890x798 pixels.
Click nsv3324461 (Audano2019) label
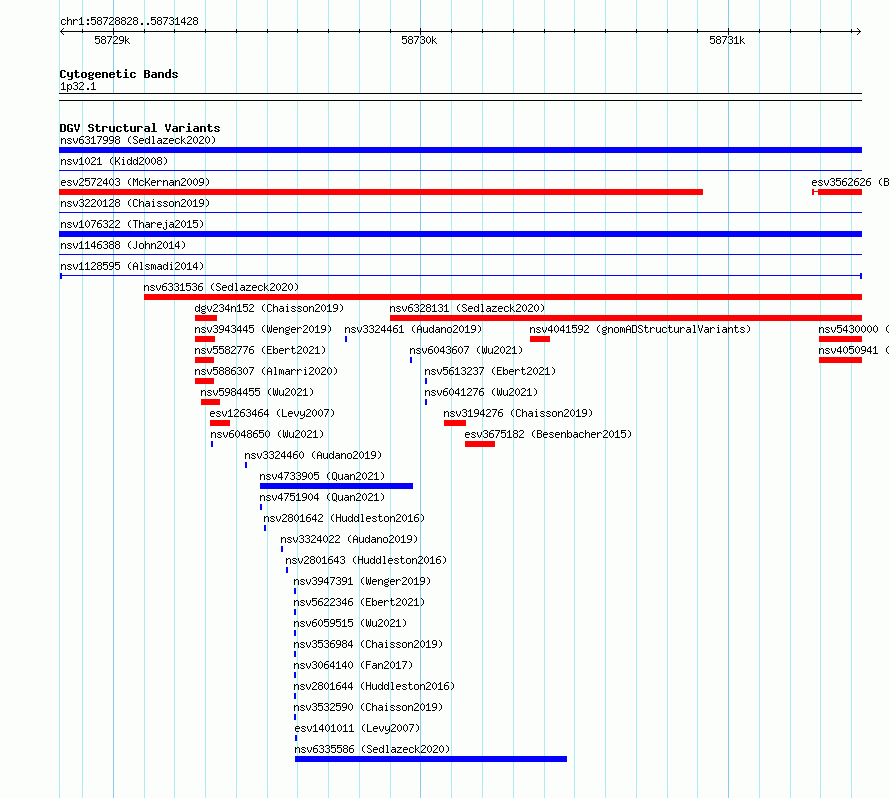click(413, 329)
